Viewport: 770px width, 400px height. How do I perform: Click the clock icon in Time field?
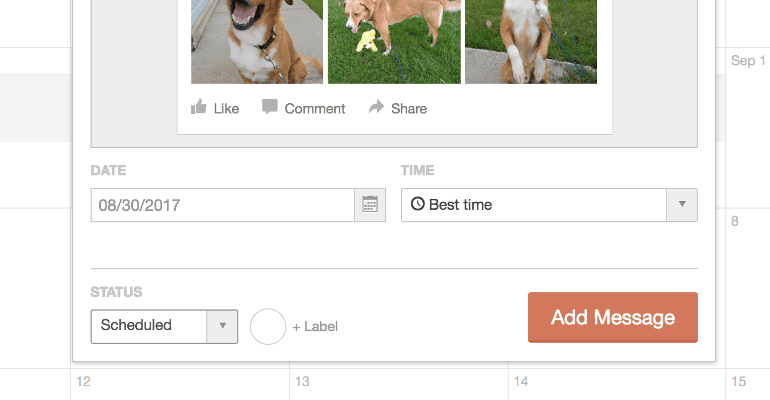coord(418,205)
